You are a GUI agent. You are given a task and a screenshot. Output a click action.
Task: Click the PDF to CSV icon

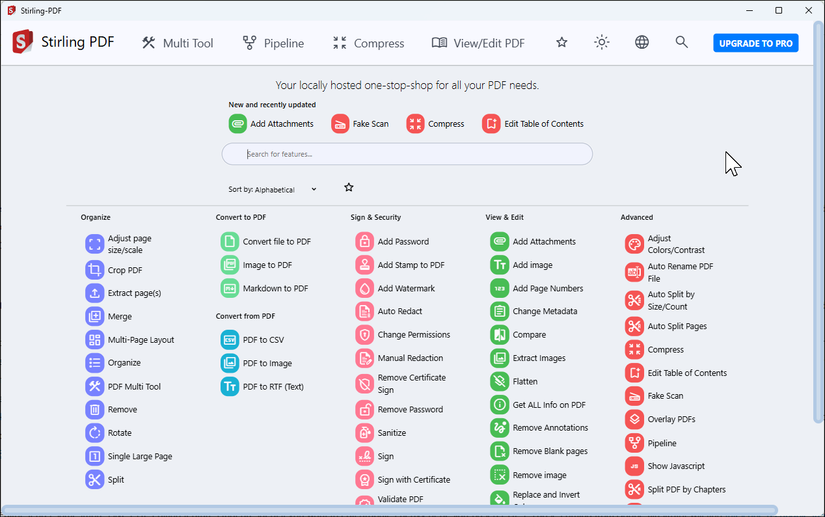point(229,340)
